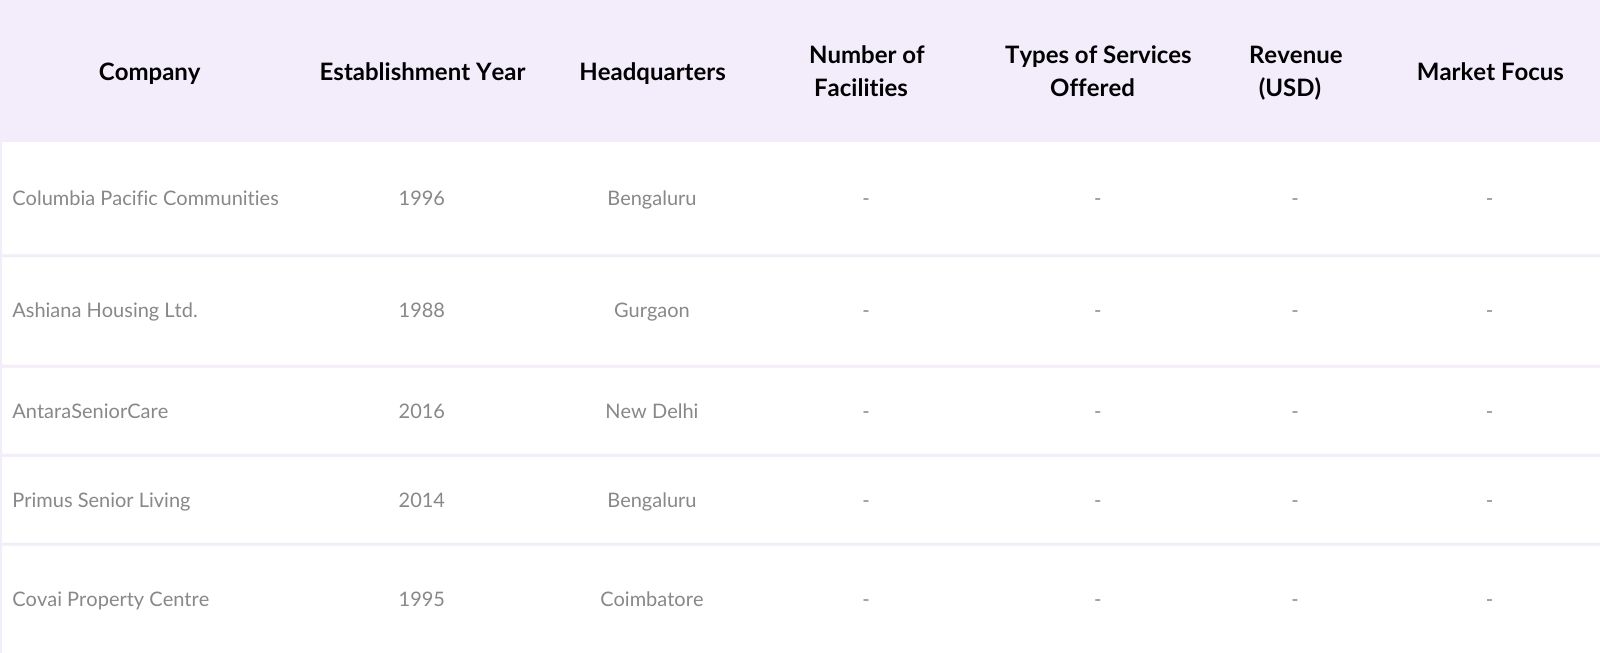Select Covai Property Centre company name
Viewport: 1600px width, 653px height.
click(x=110, y=599)
